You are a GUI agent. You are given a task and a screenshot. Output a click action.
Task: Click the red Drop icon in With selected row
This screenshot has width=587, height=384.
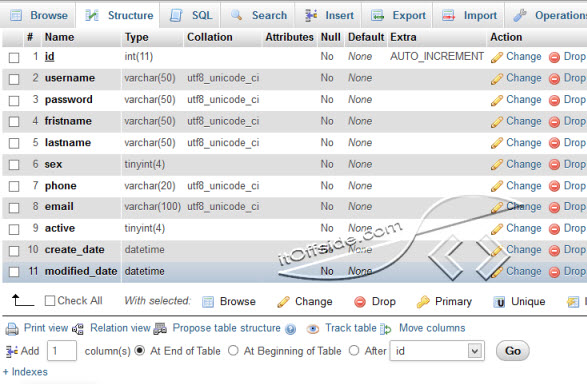click(x=360, y=302)
